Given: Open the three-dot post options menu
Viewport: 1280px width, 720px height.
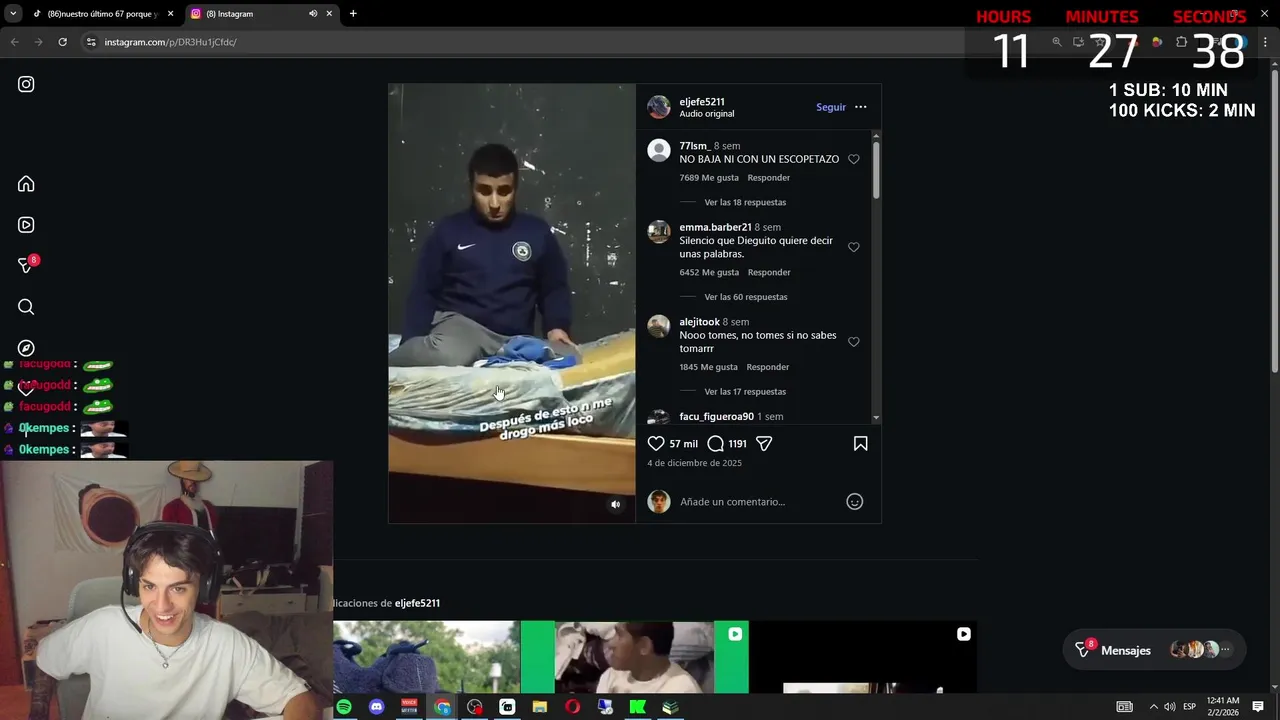Looking at the screenshot, I should [x=860, y=107].
